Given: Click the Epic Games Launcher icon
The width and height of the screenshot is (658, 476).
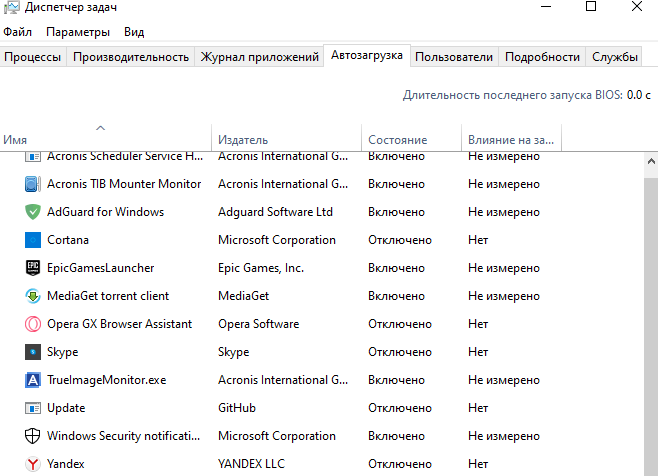Looking at the screenshot, I should [33, 268].
